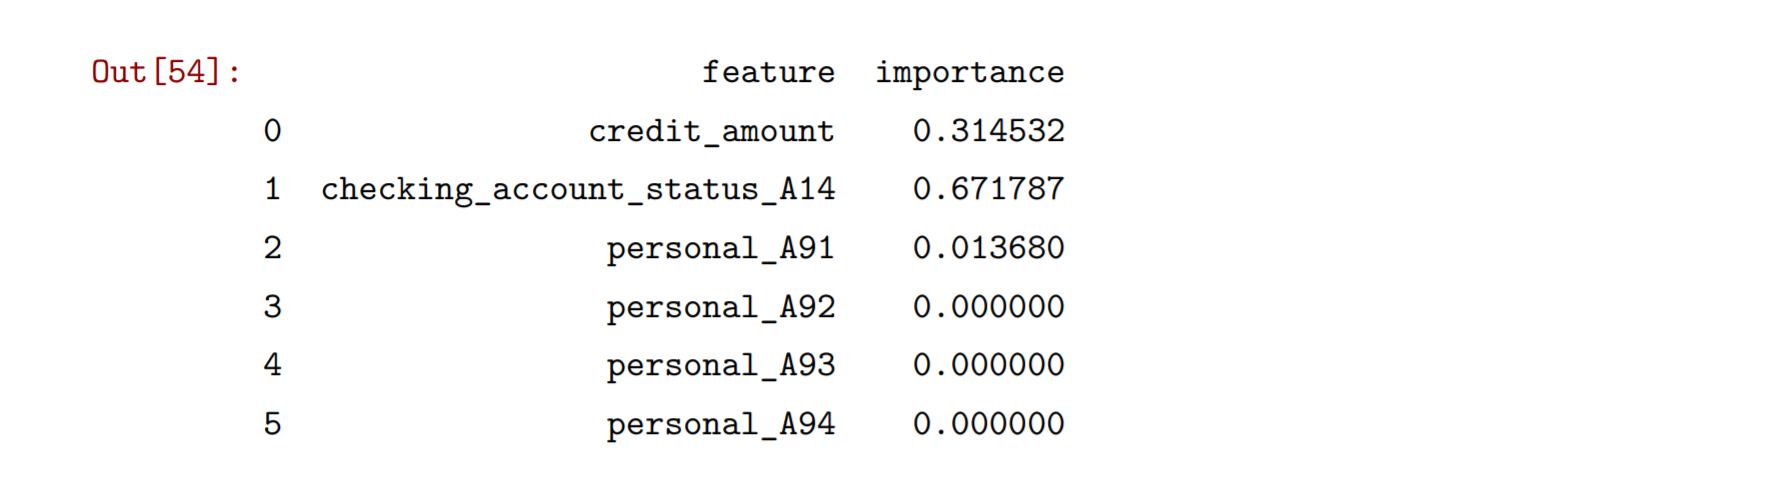Click the personal_A94 feature cell
The width and height of the screenshot is (1778, 478).
720,424
